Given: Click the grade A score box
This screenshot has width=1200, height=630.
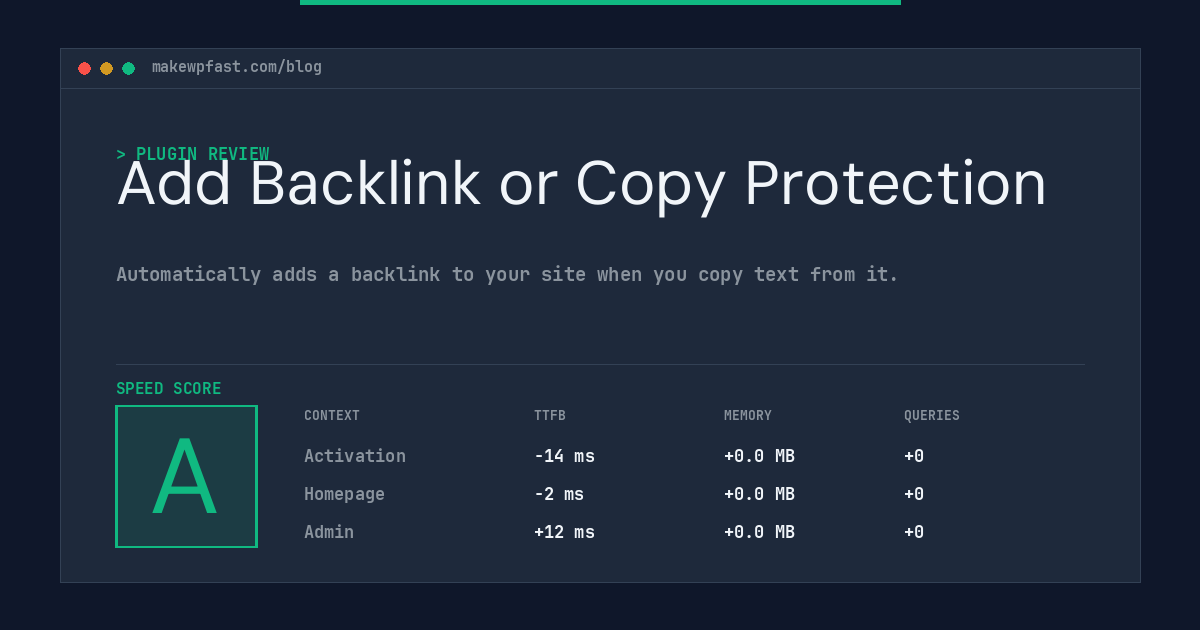Looking at the screenshot, I should tap(186, 476).
